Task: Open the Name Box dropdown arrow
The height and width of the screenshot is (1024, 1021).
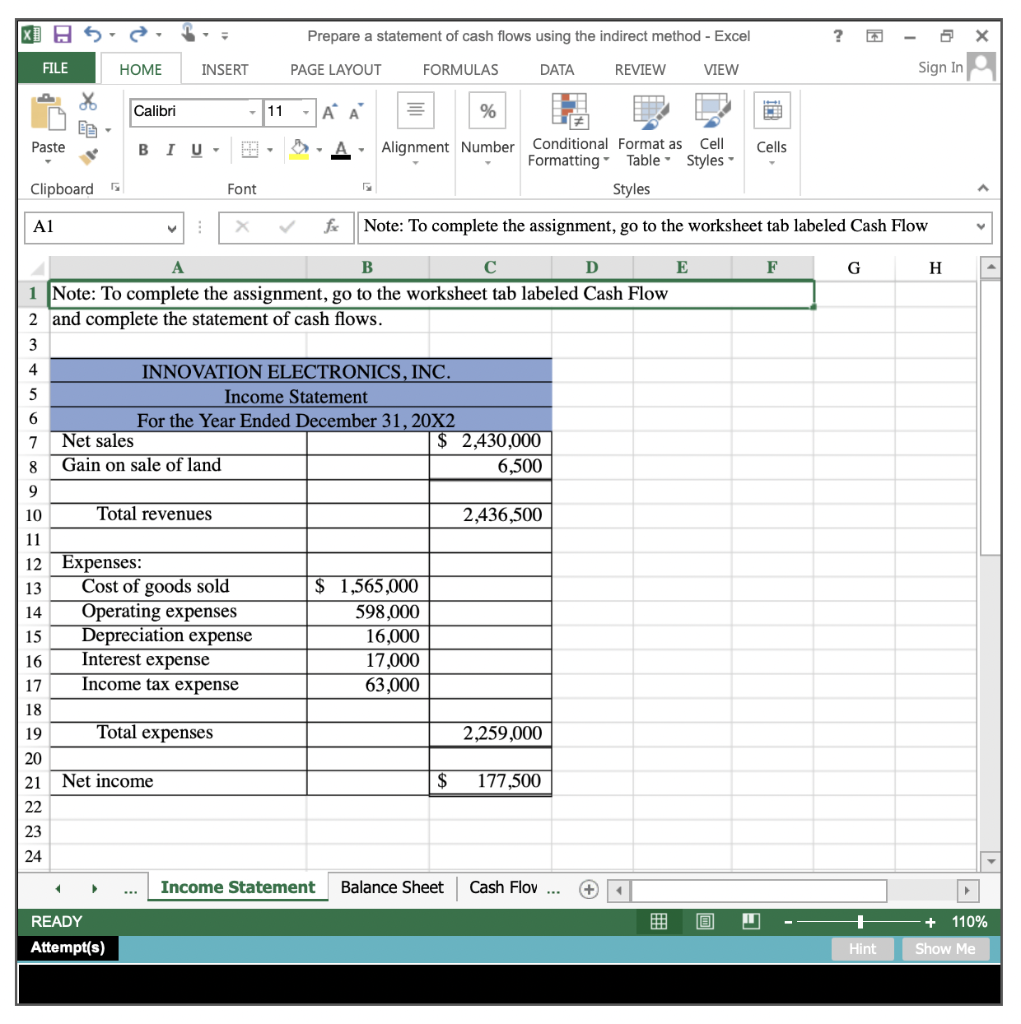Action: tap(172, 229)
